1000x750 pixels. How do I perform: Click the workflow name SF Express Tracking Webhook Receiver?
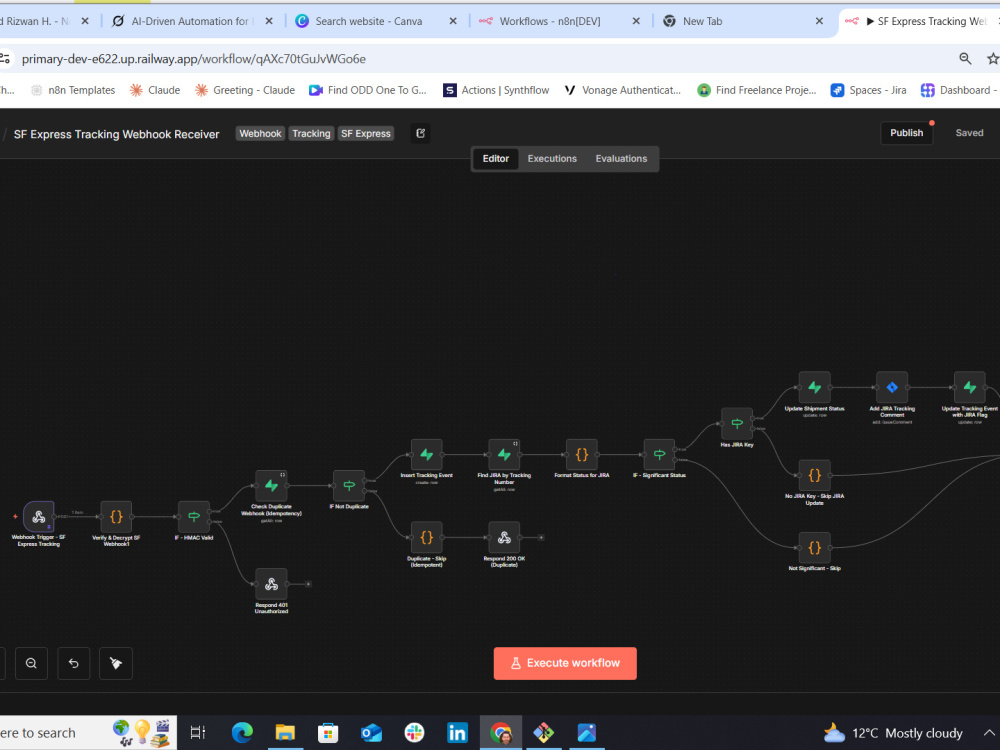[x=117, y=134]
